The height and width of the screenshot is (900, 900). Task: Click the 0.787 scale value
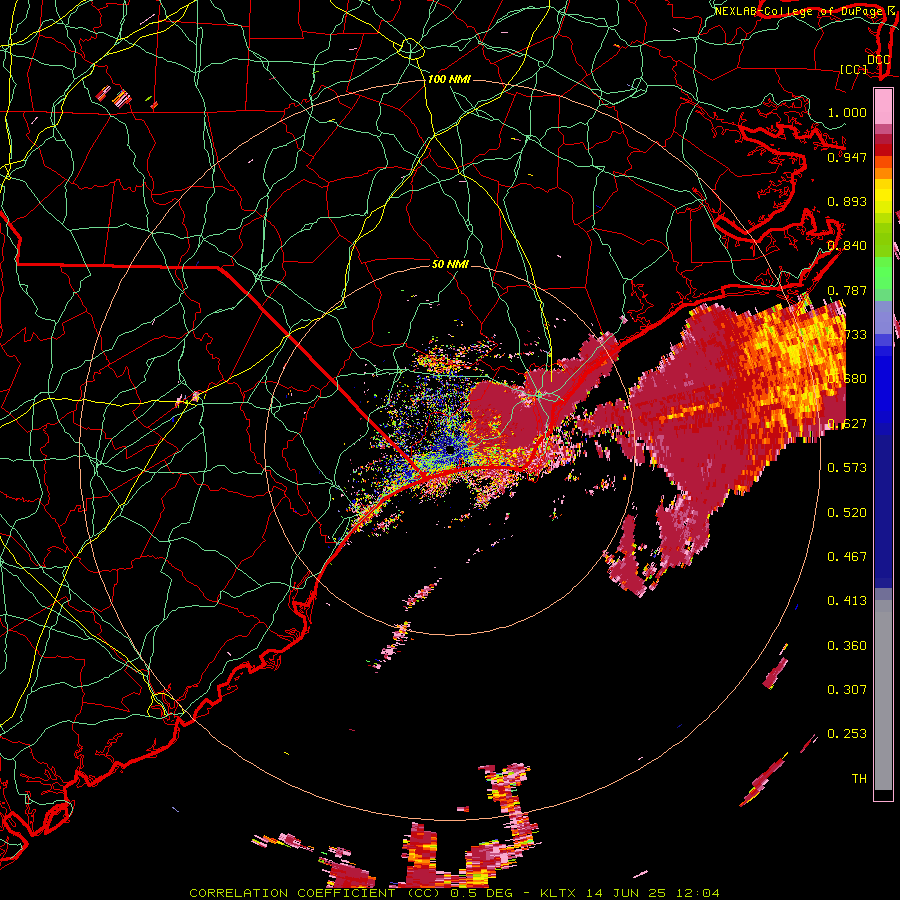click(x=847, y=290)
